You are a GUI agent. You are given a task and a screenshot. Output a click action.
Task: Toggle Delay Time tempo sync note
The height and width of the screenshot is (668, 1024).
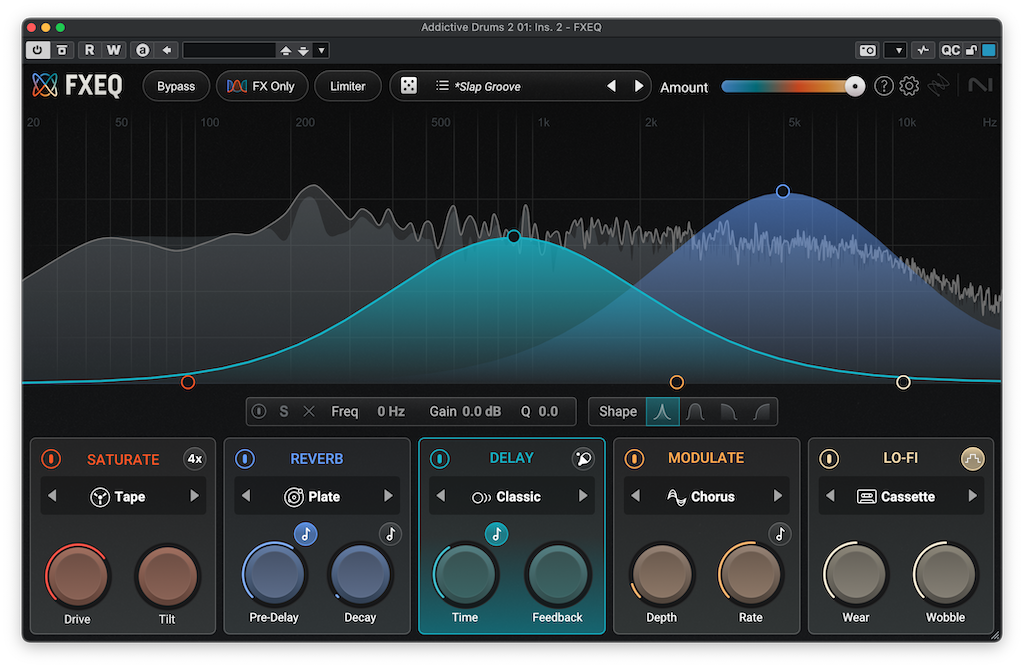[496, 534]
